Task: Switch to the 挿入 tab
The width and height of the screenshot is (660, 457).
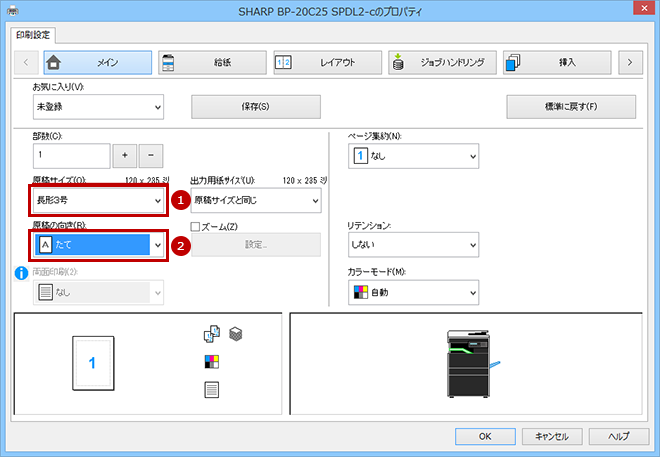Action: 557,63
